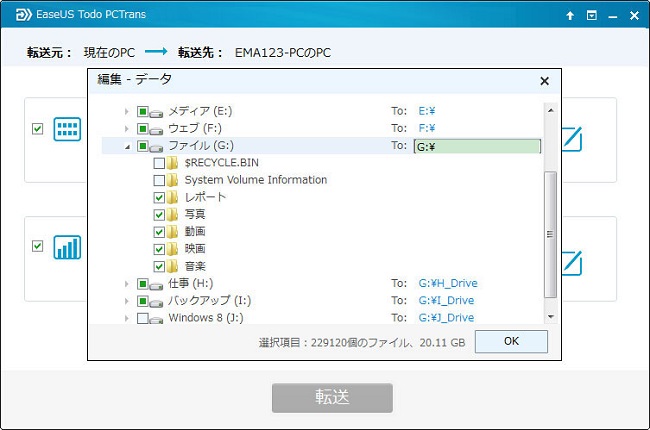Uncheck the 音楽 folder checkbox
650x430 pixels.
point(159,267)
